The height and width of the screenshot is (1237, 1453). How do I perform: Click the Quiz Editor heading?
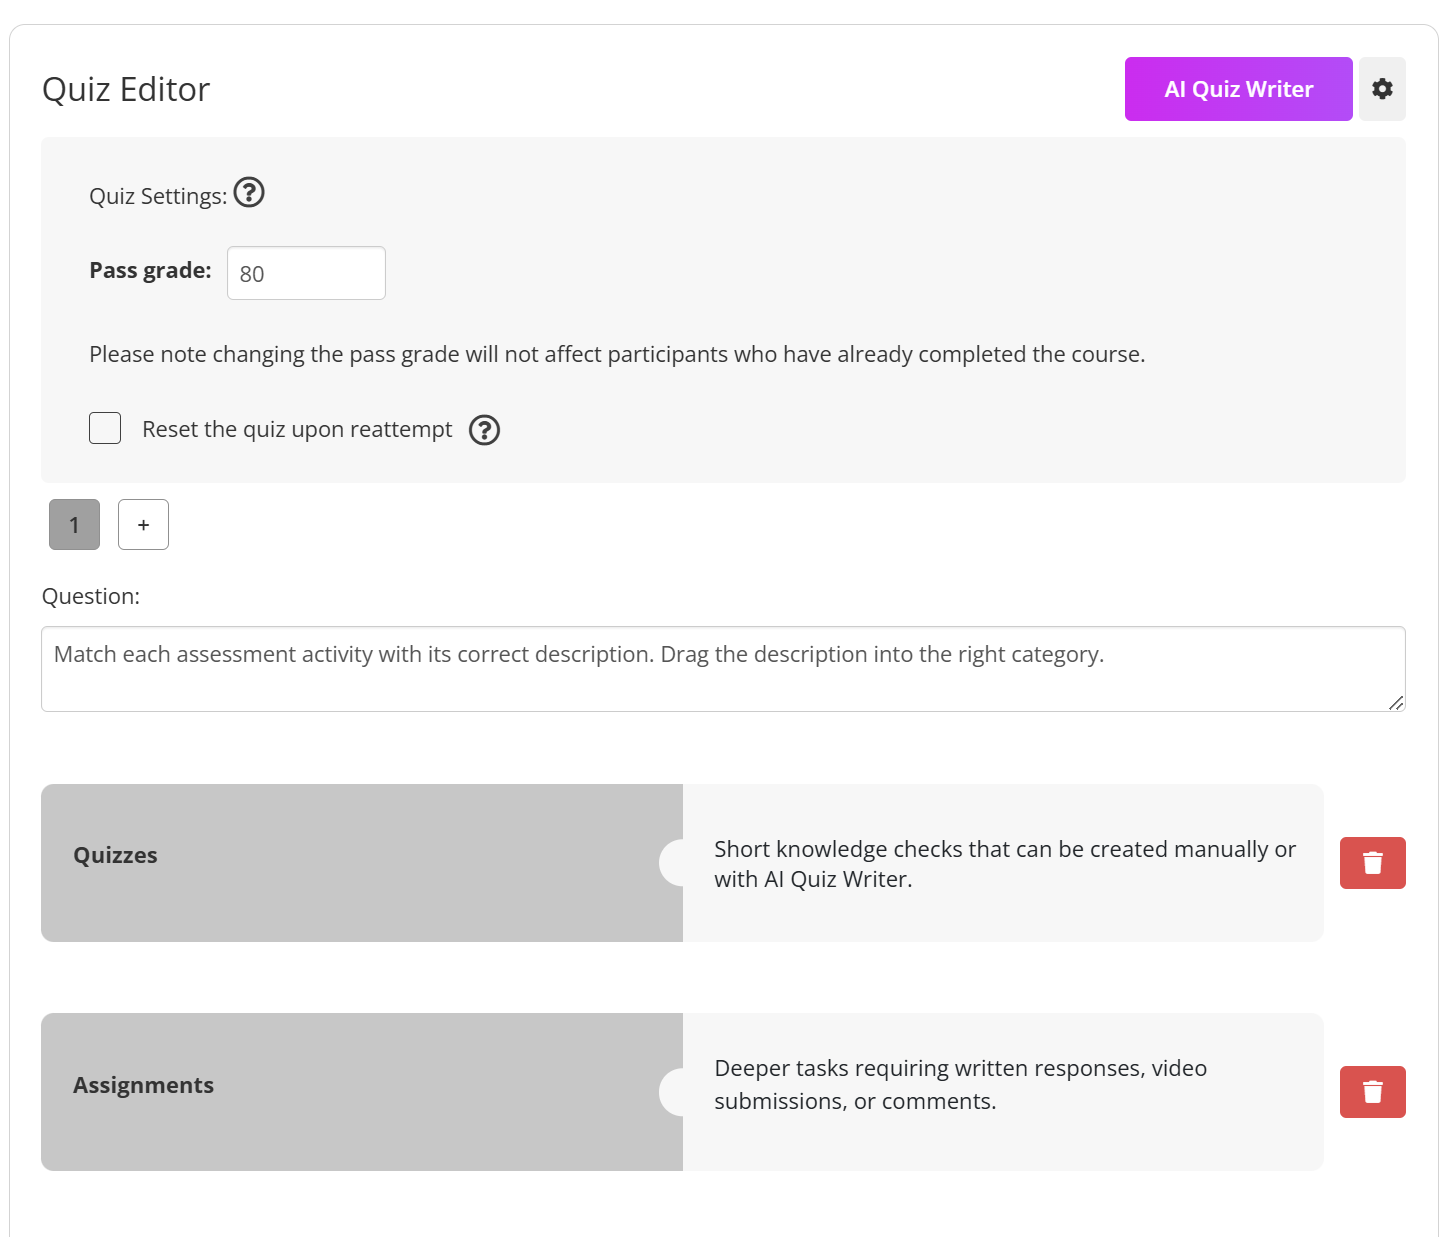[x=126, y=90]
